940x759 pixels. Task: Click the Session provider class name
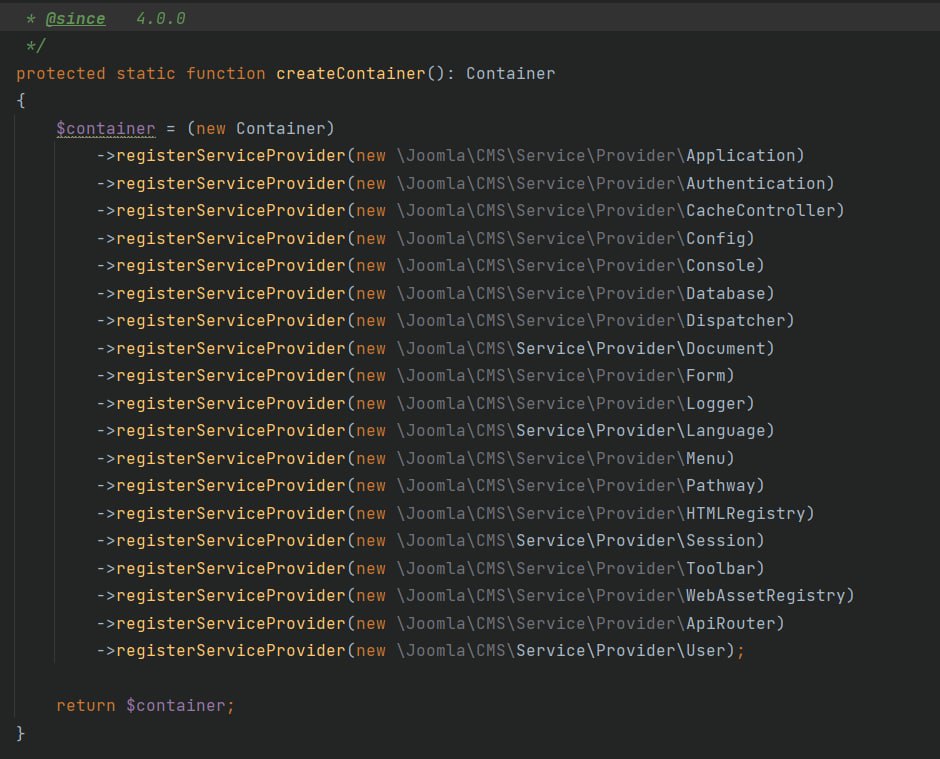click(720, 541)
